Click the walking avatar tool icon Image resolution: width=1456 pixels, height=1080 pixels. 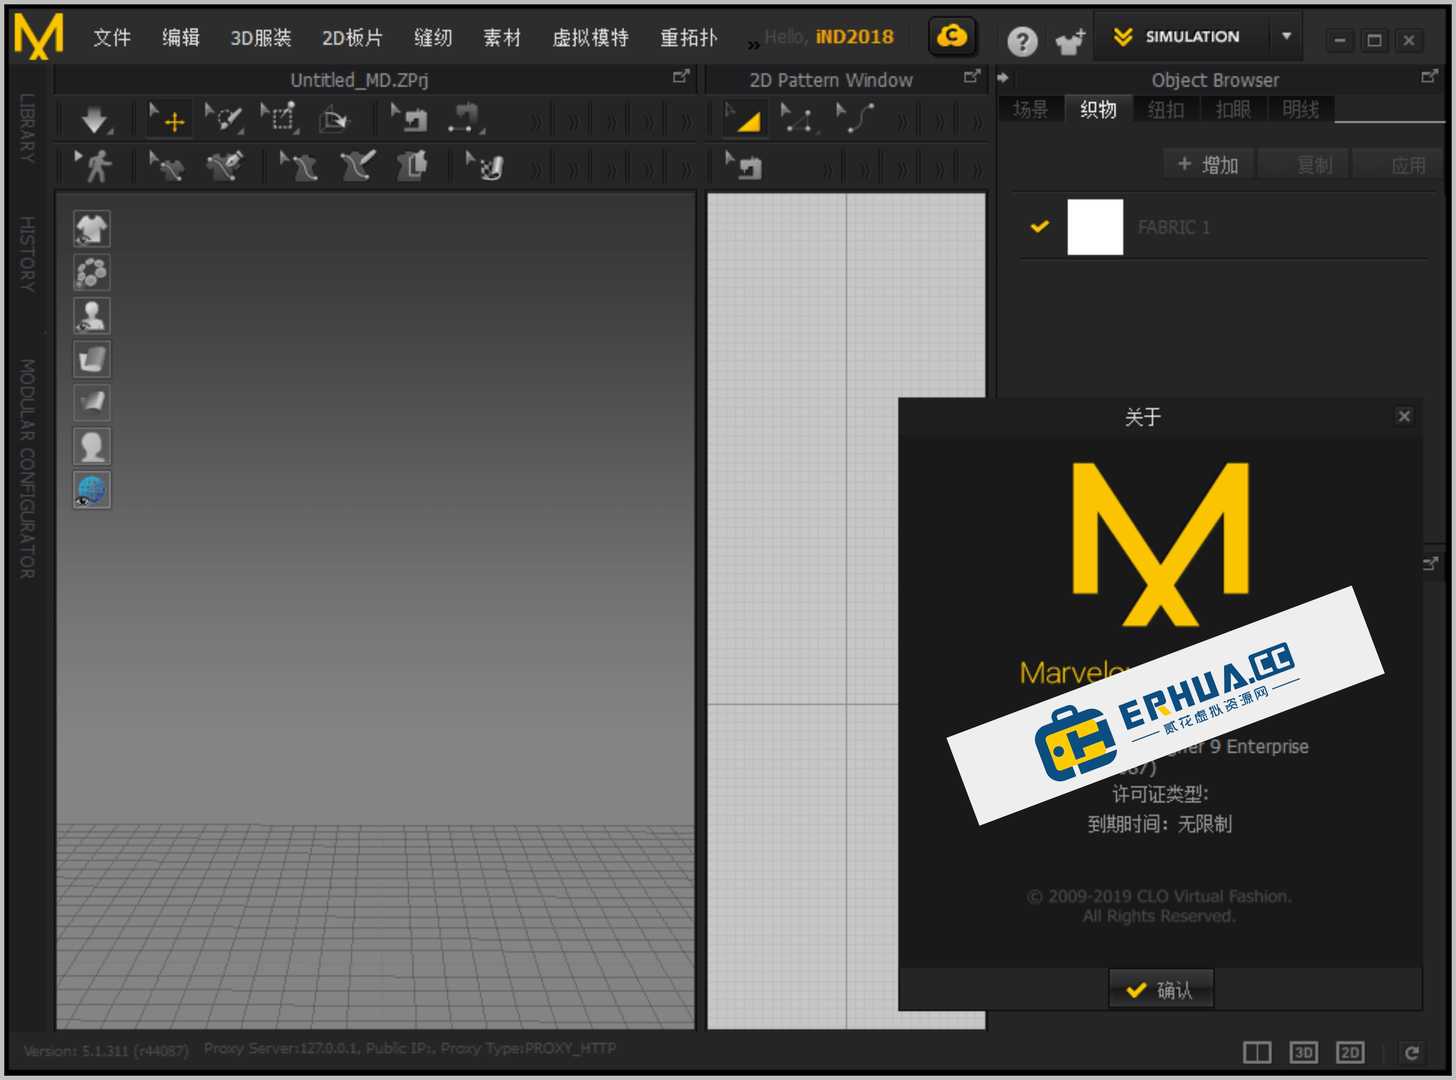click(x=95, y=166)
